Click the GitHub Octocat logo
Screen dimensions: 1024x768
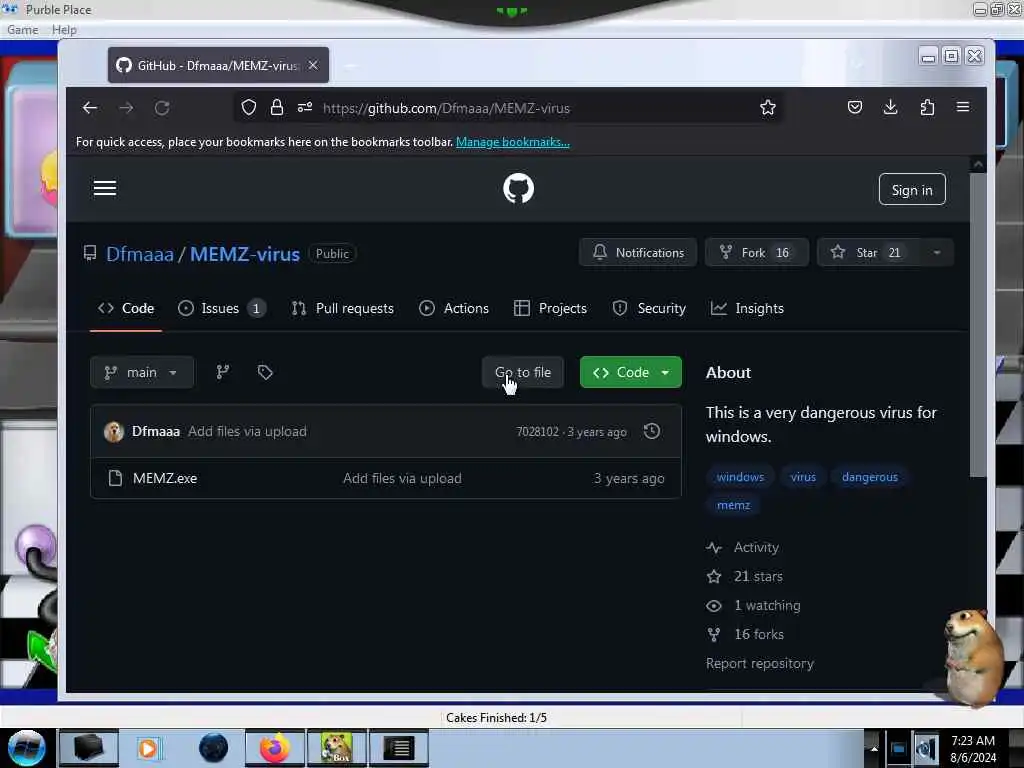click(x=519, y=189)
